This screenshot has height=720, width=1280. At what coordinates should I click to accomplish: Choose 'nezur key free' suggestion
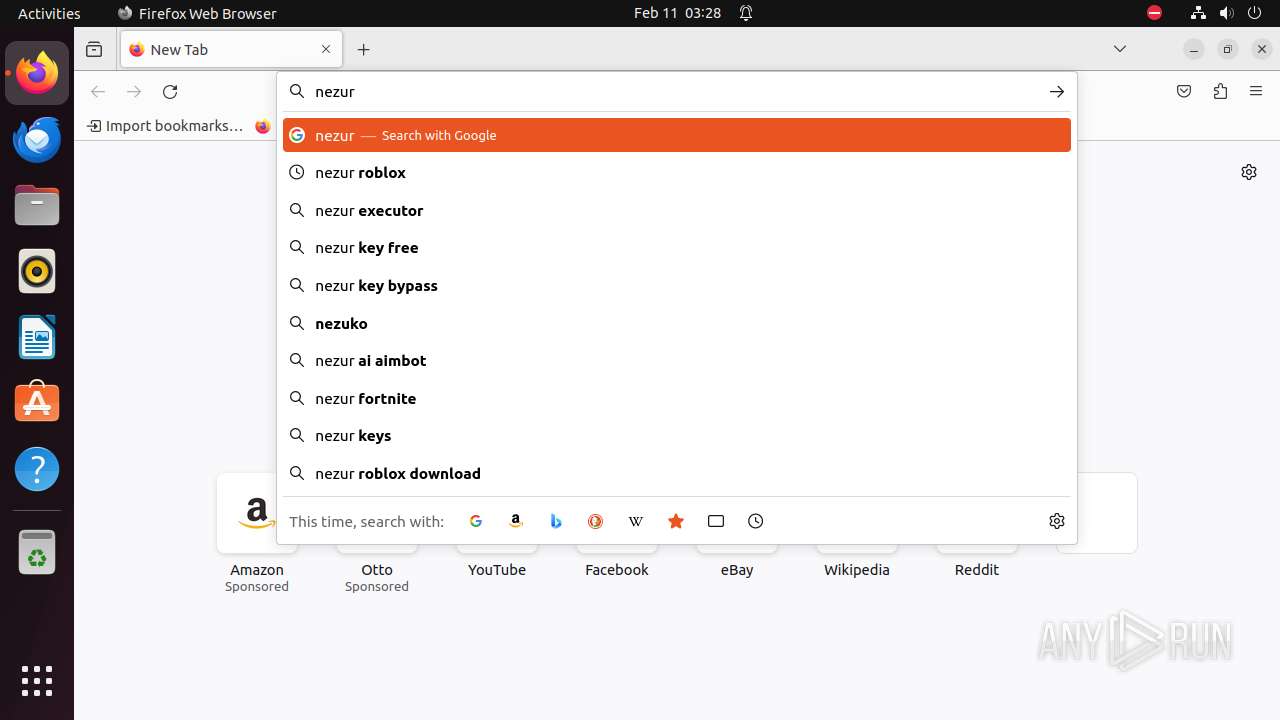tap(677, 248)
